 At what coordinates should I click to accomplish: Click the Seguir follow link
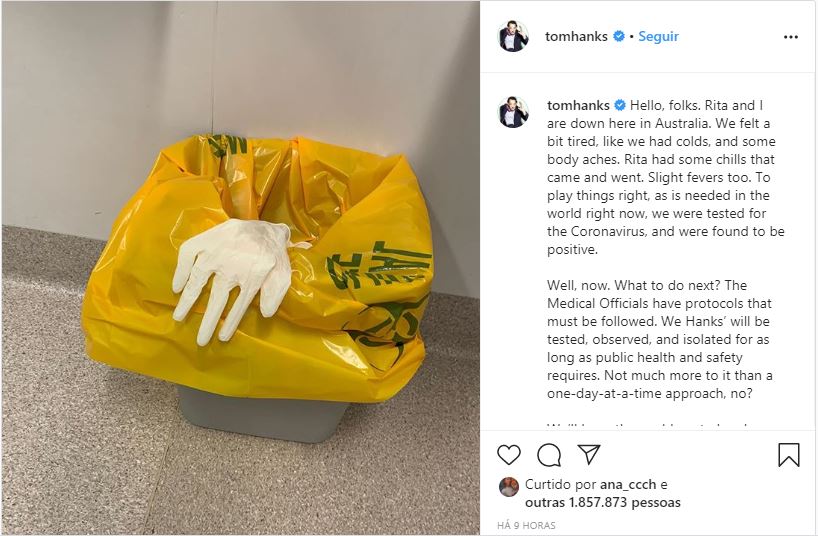pos(658,37)
